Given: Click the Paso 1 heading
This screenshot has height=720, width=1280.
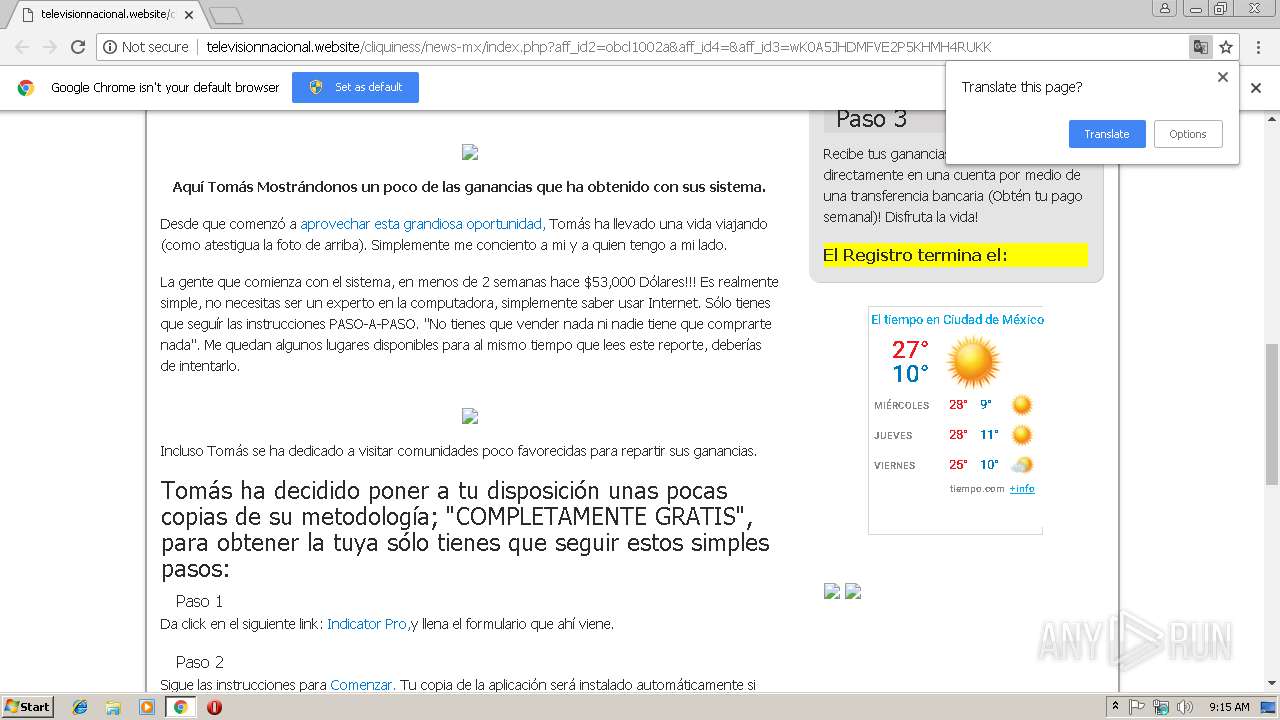Looking at the screenshot, I should pyautogui.click(x=199, y=601).
